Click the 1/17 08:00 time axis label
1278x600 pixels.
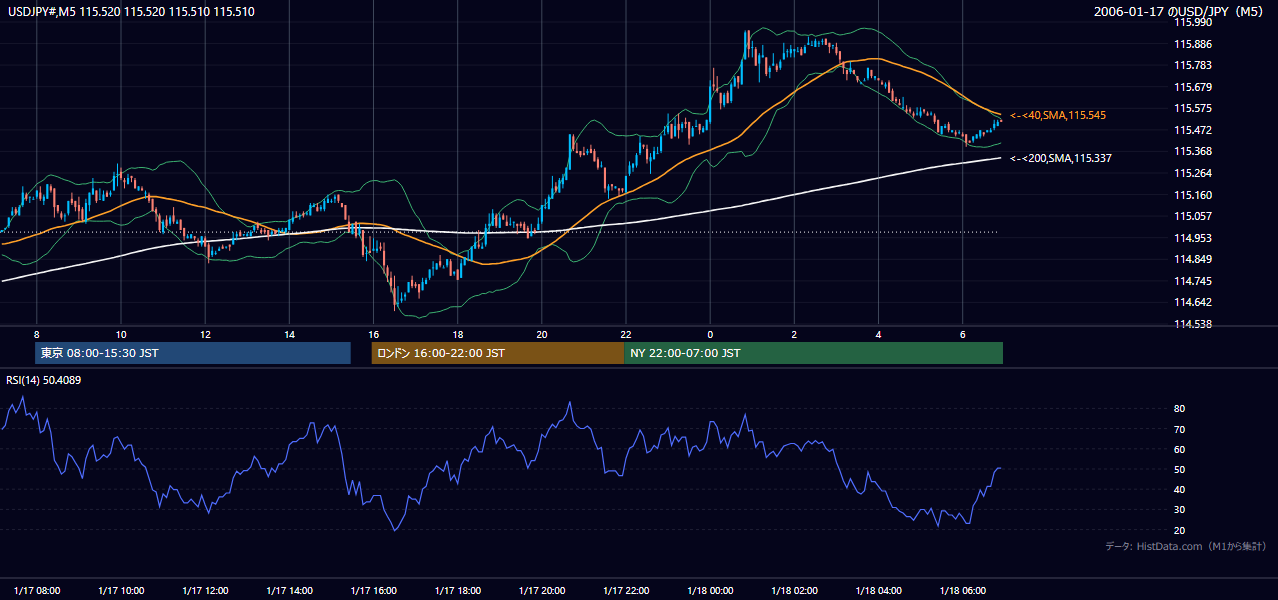[37, 590]
